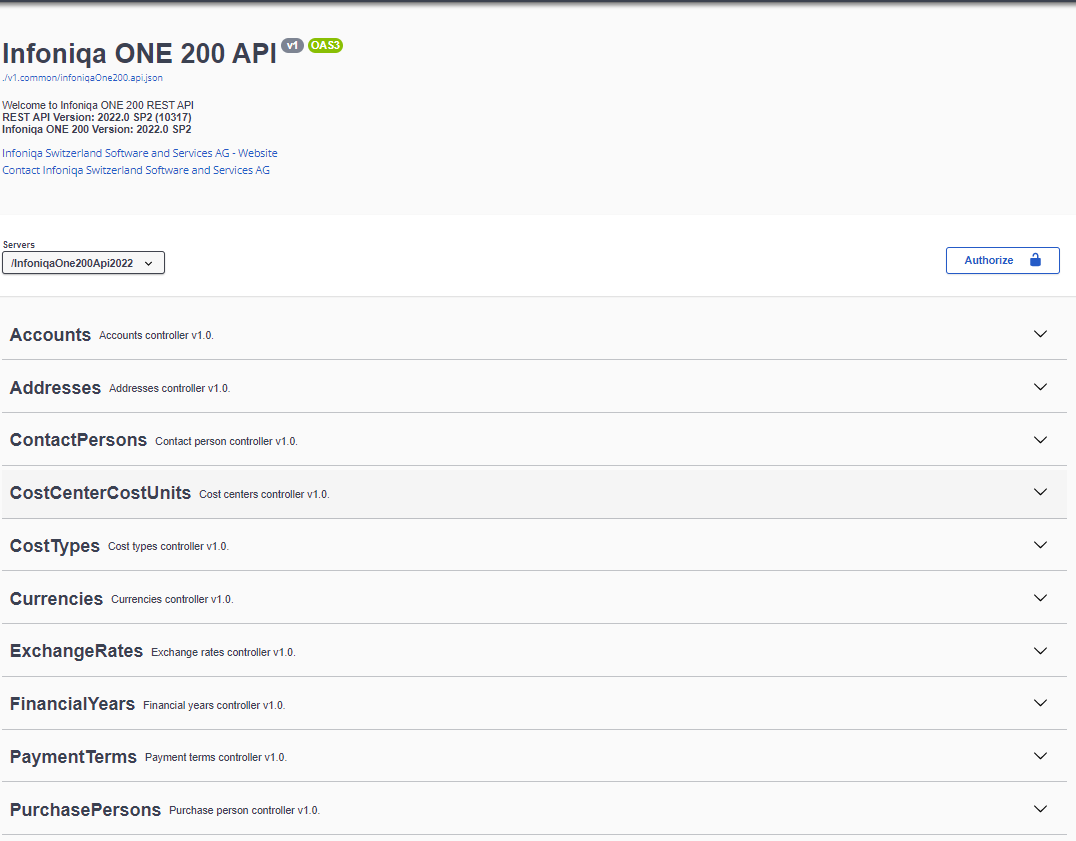Click the 'Infoniqa ONE 200 API' title
This screenshot has height=841, width=1076.
(139, 54)
